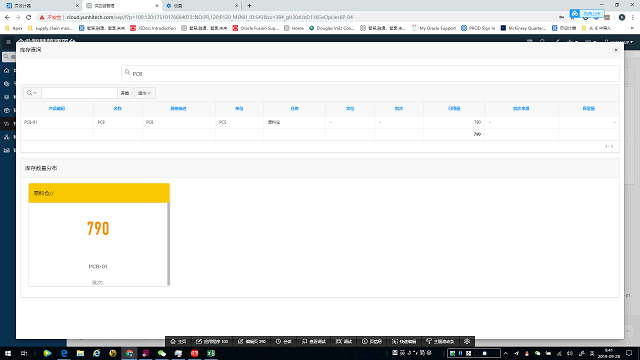Click the Home button in the developer toolbar
This screenshot has width=640, height=360.
pyautogui.click(x=178, y=341)
